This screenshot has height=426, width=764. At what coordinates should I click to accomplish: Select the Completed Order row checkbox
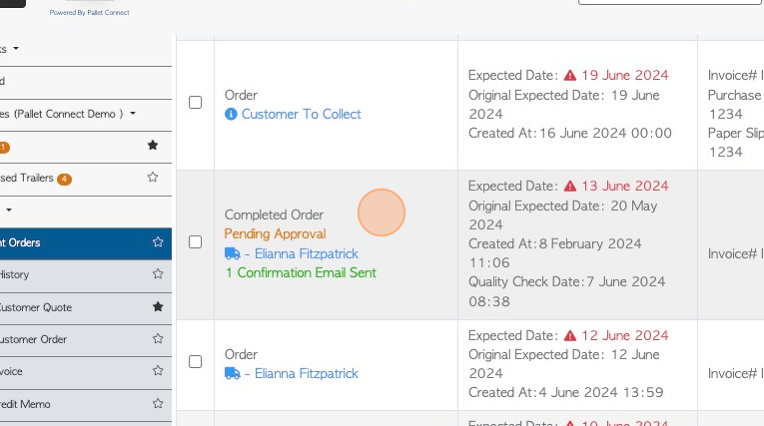pyautogui.click(x=195, y=242)
